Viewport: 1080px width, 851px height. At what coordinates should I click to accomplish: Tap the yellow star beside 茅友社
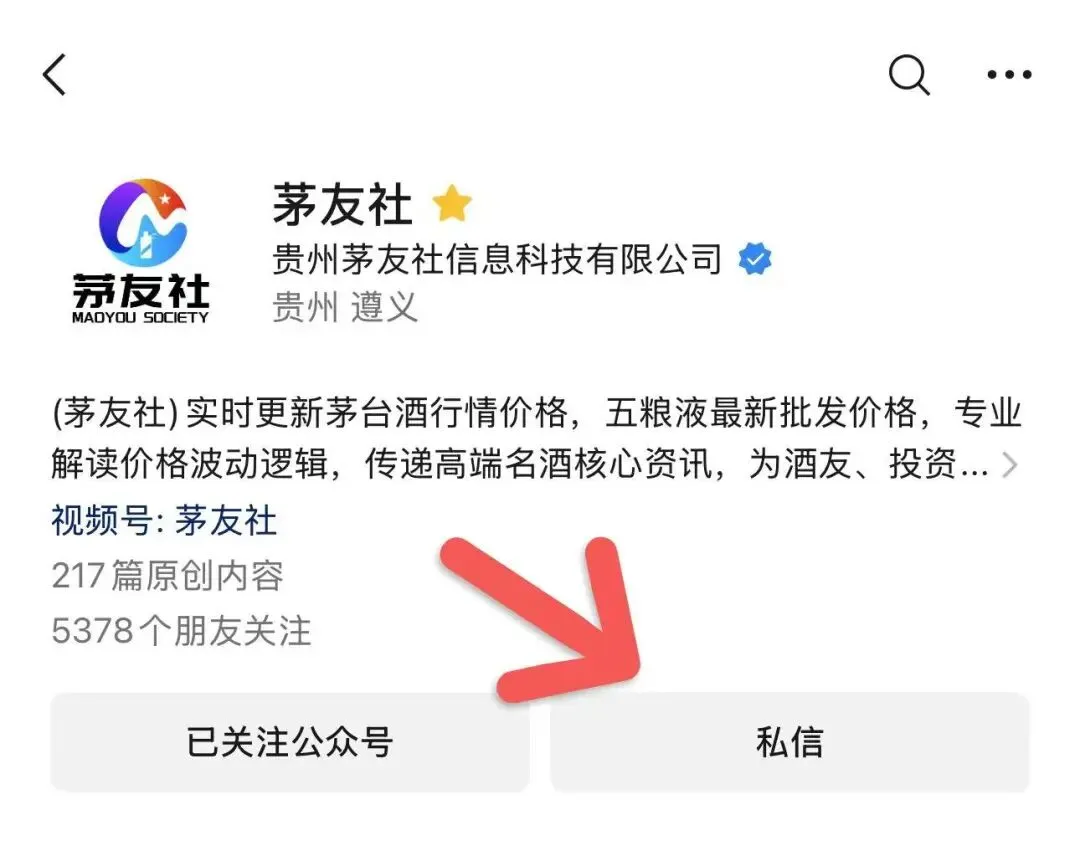[452, 203]
